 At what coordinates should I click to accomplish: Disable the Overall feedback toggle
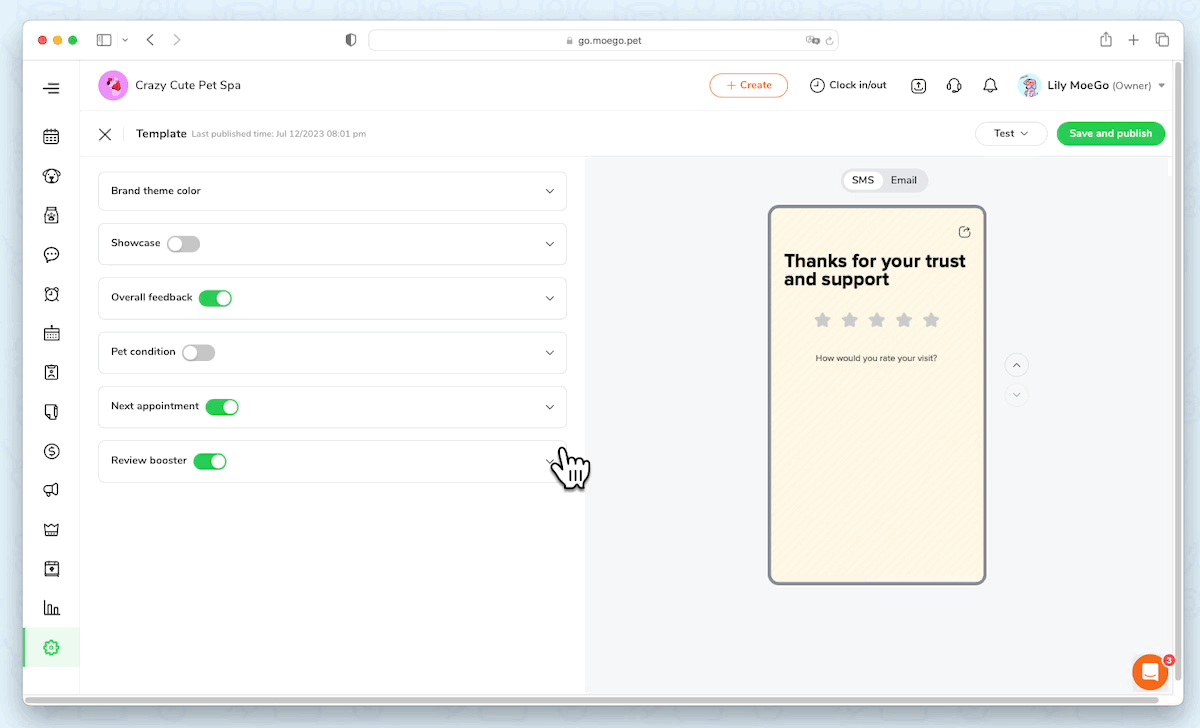[x=215, y=298]
